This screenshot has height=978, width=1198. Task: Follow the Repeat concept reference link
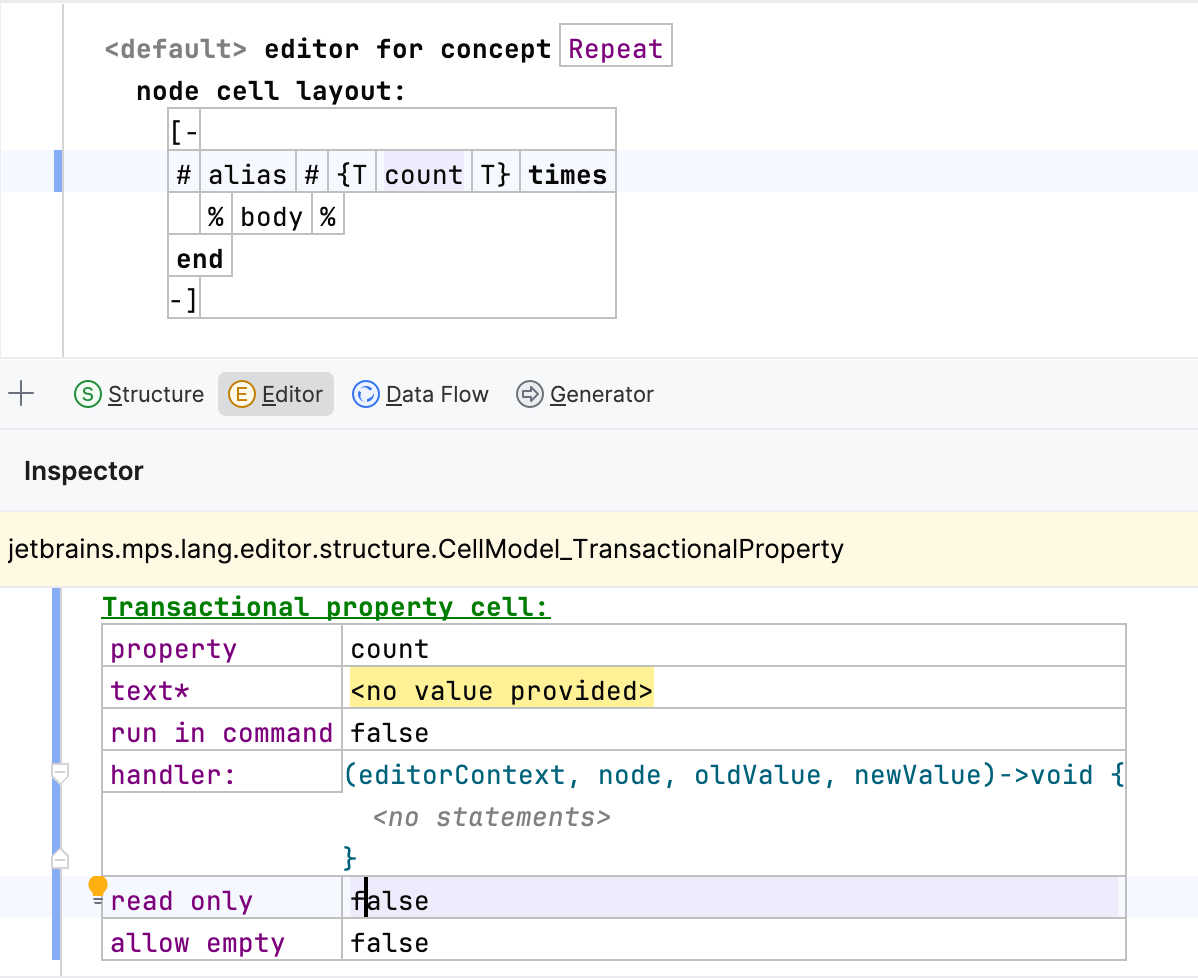[615, 49]
